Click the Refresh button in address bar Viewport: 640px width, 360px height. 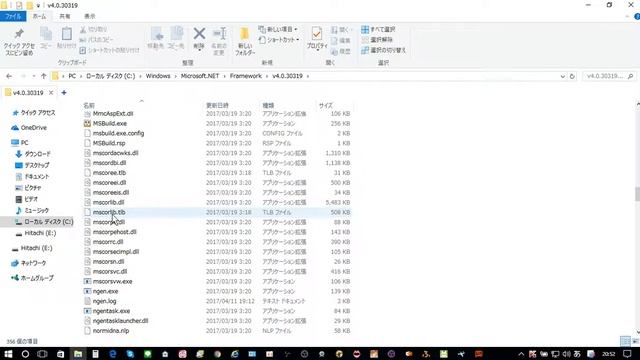pyautogui.click(x=572, y=76)
